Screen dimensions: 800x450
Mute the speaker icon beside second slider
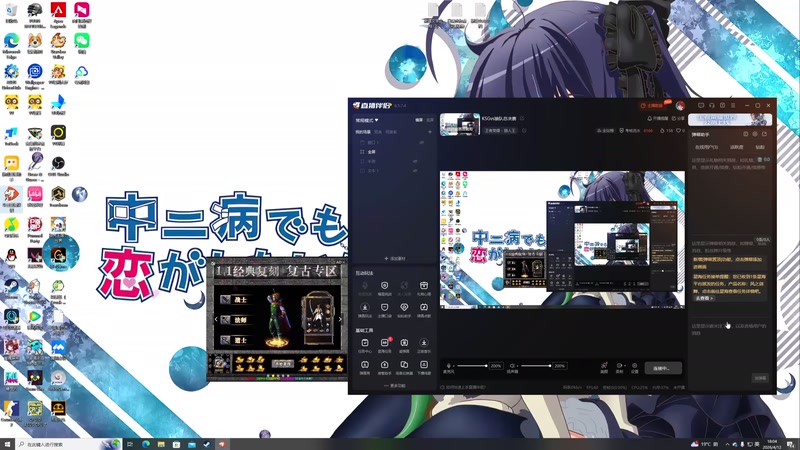tap(512, 366)
